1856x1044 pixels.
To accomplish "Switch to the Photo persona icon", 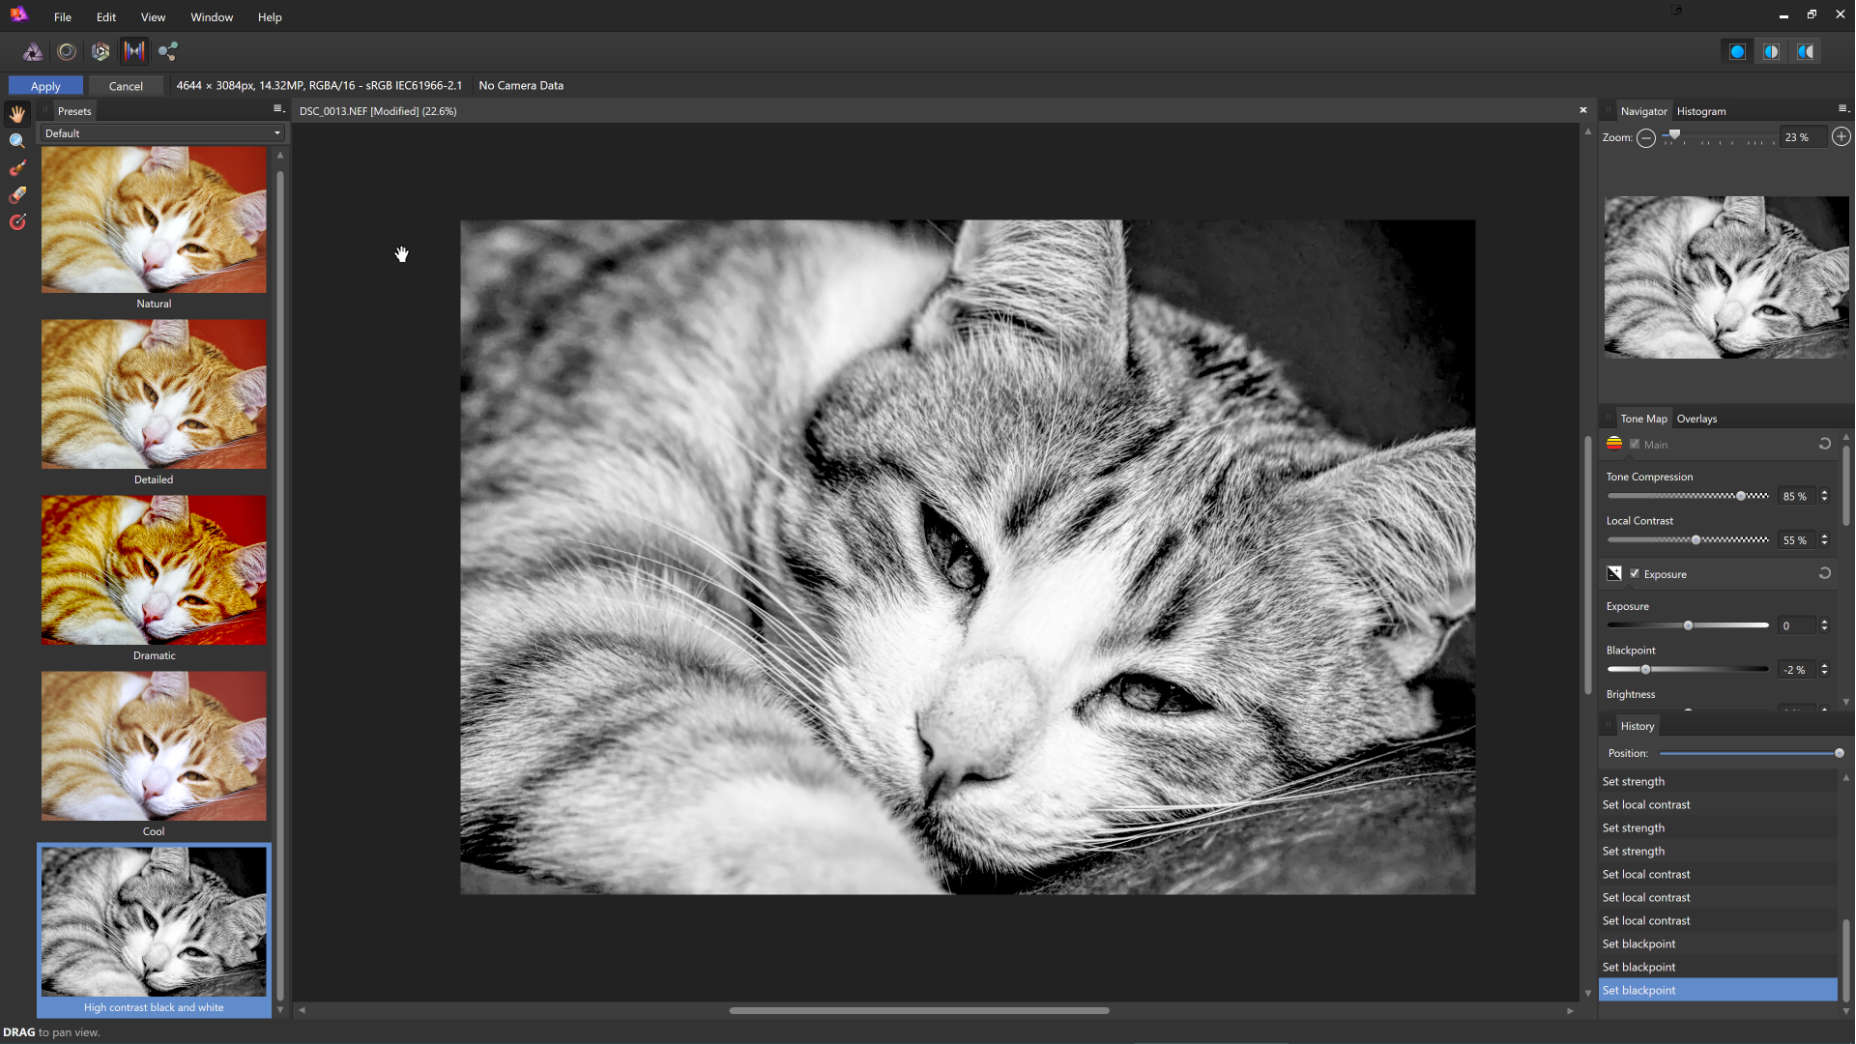I will coord(33,51).
